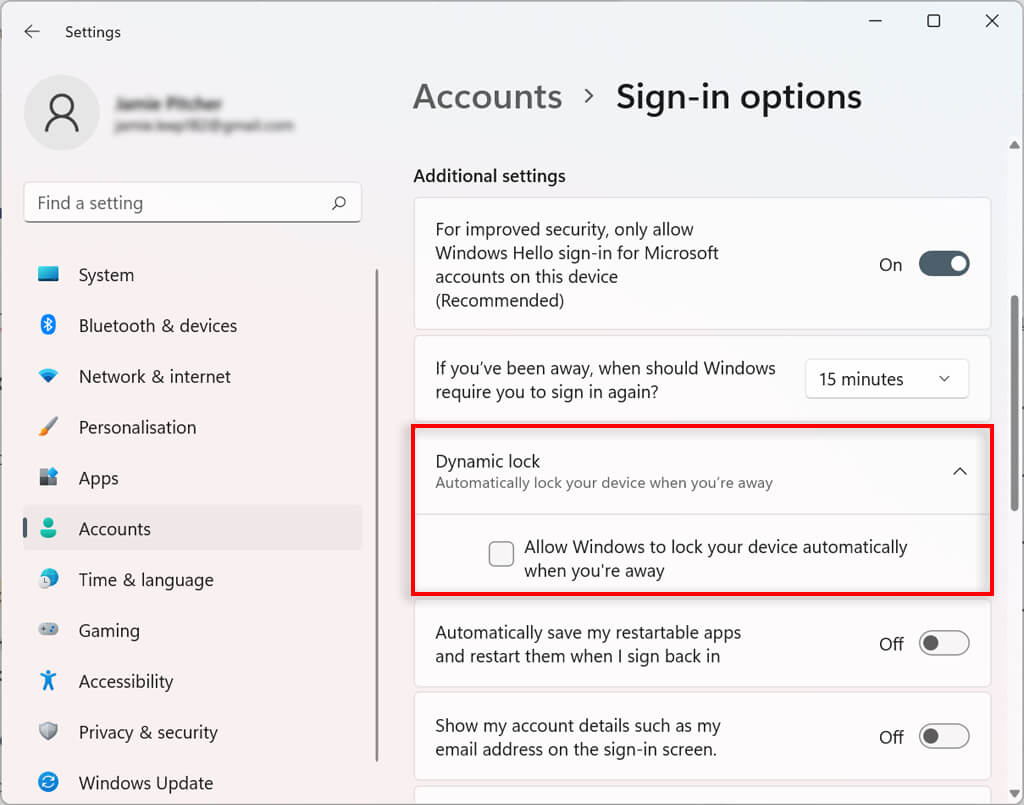This screenshot has height=805, width=1024.
Task: Tick the Dynamic lock auto-lock checkbox
Action: click(501, 553)
